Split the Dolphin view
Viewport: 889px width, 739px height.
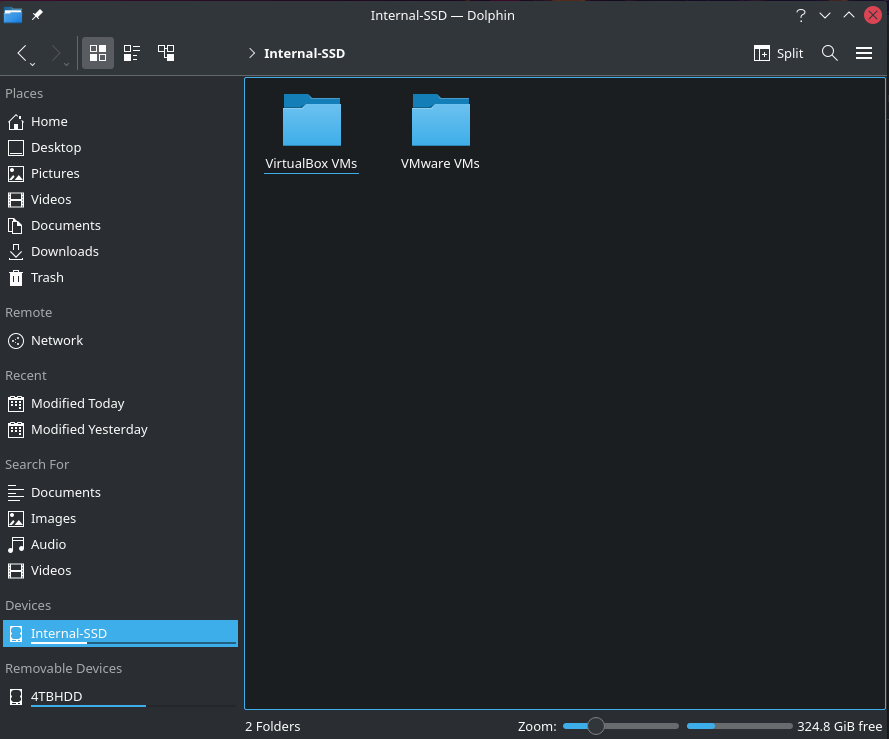pos(778,53)
